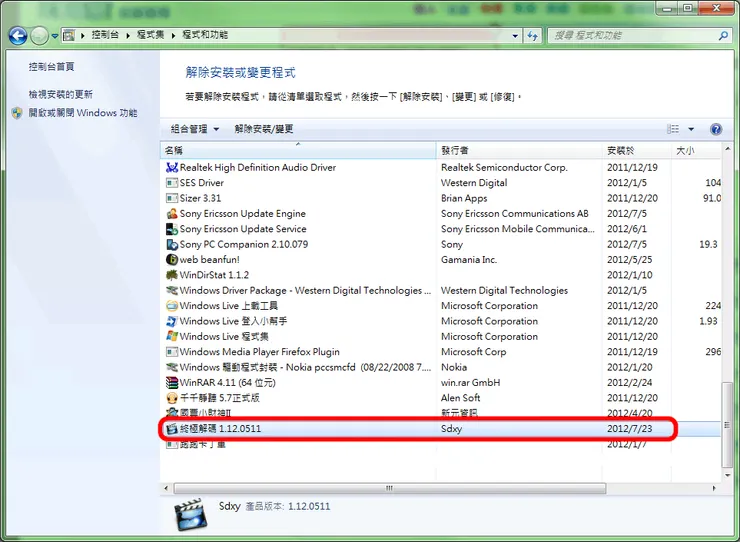Viewport: 740px width, 542px height.
Task: Sort by the 發行者 column header
Action: 519,151
